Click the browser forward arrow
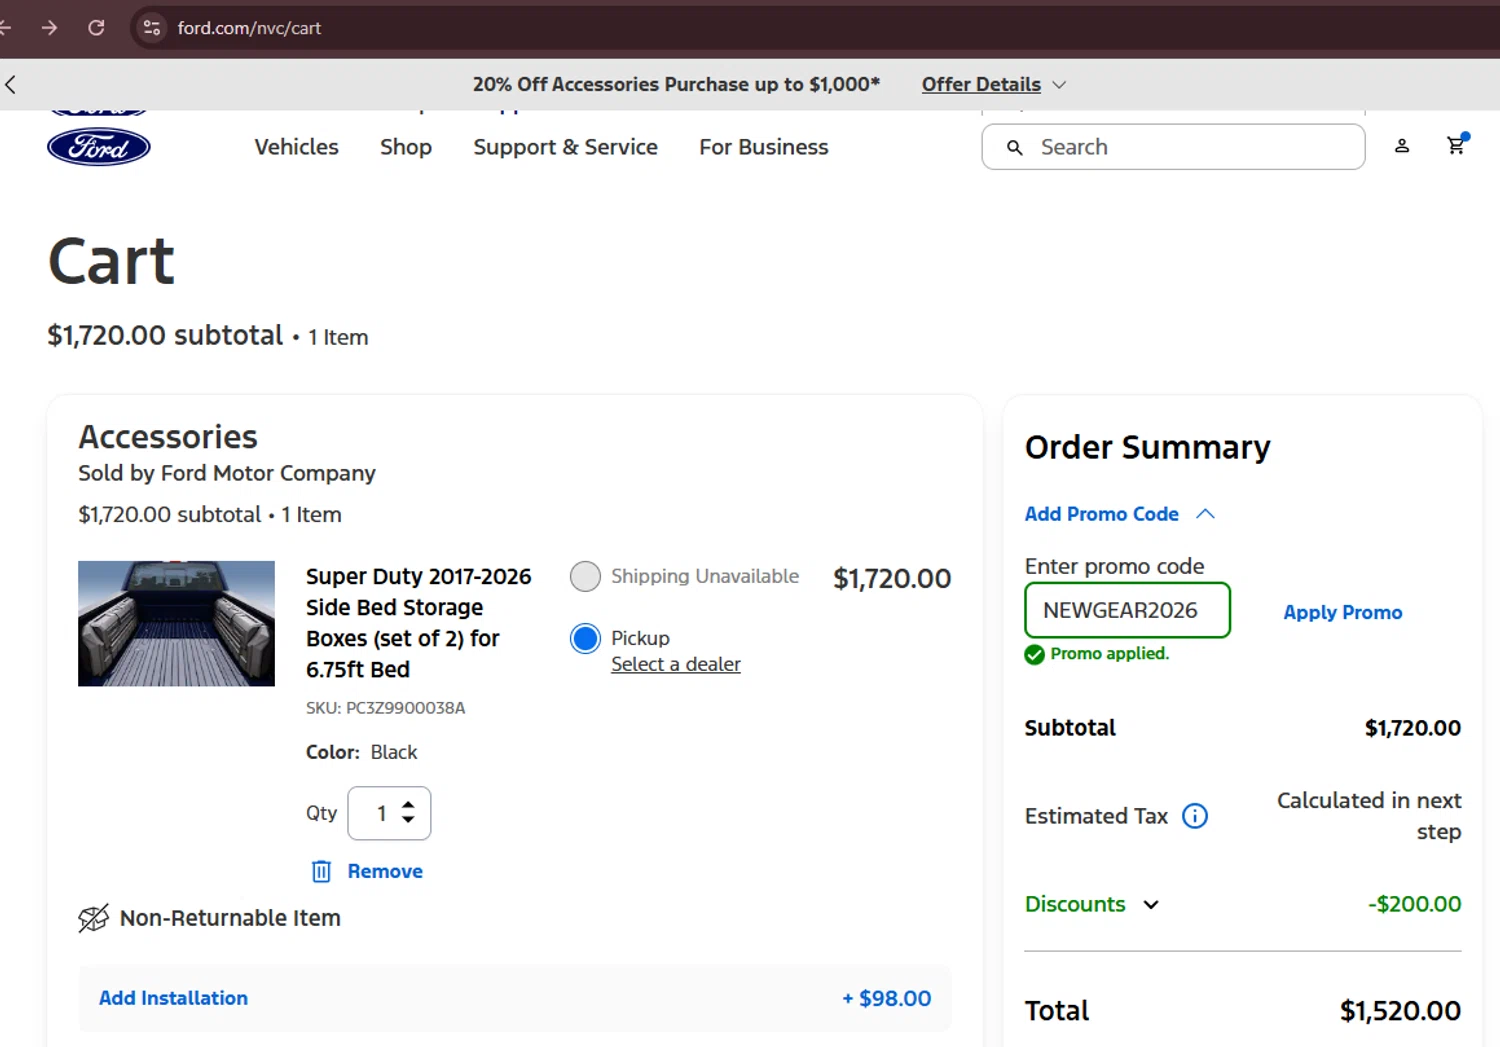Image resolution: width=1500 pixels, height=1047 pixels. point(49,28)
